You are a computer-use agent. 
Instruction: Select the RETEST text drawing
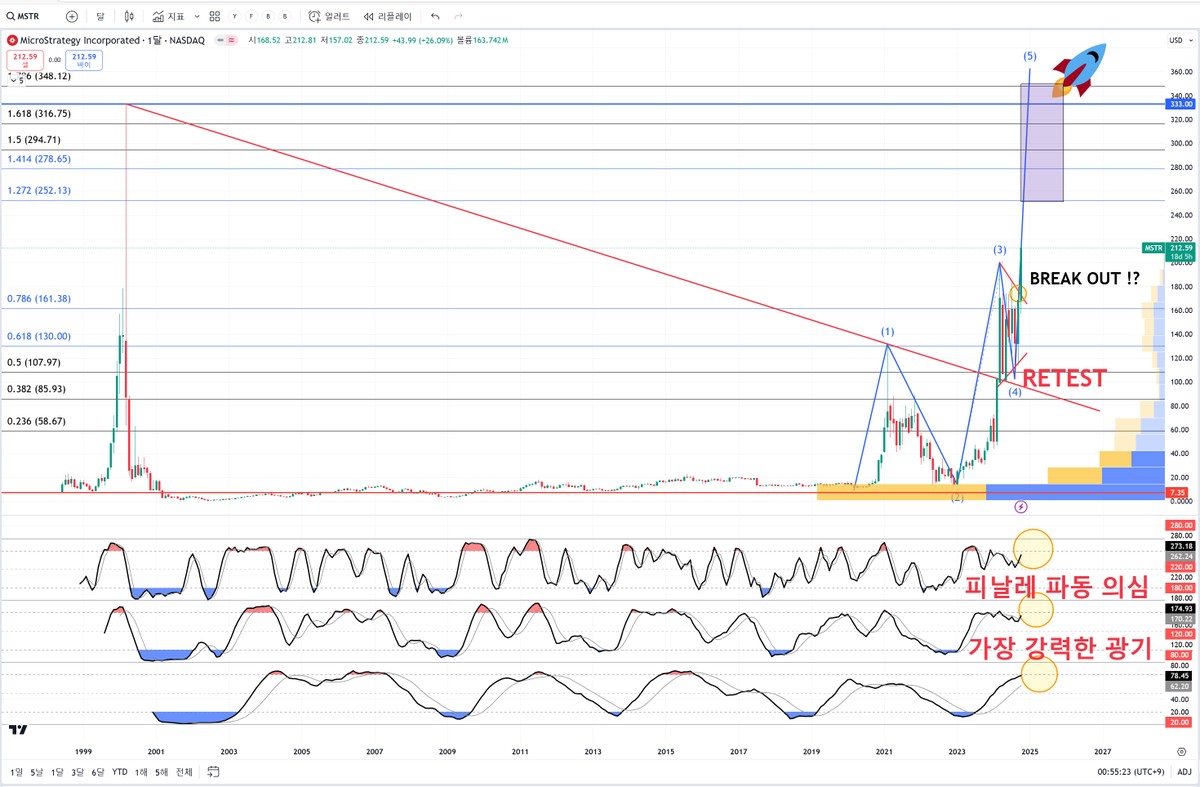click(x=1065, y=378)
